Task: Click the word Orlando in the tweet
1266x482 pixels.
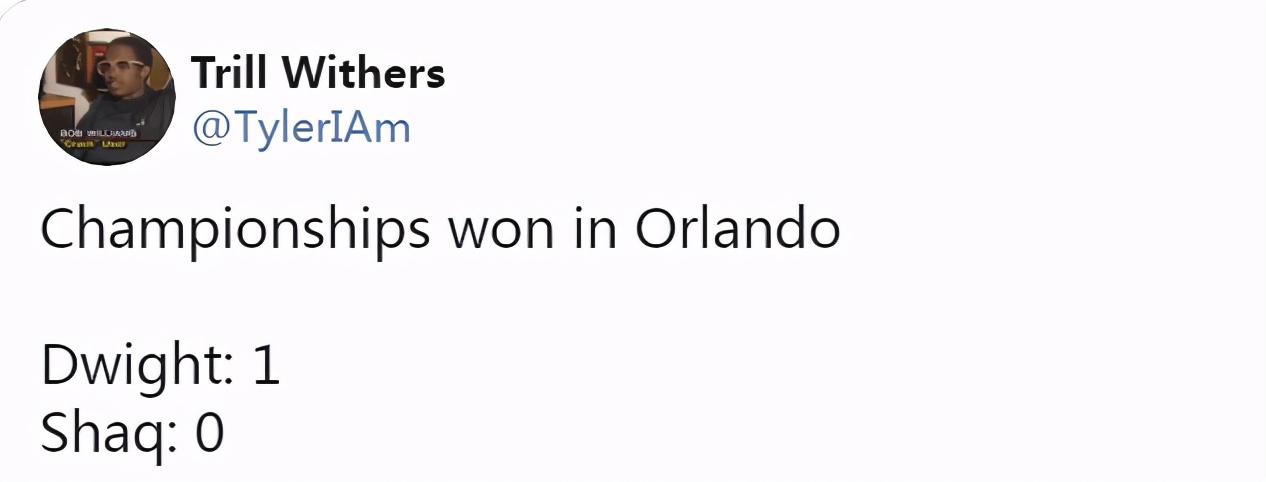Action: [738, 230]
